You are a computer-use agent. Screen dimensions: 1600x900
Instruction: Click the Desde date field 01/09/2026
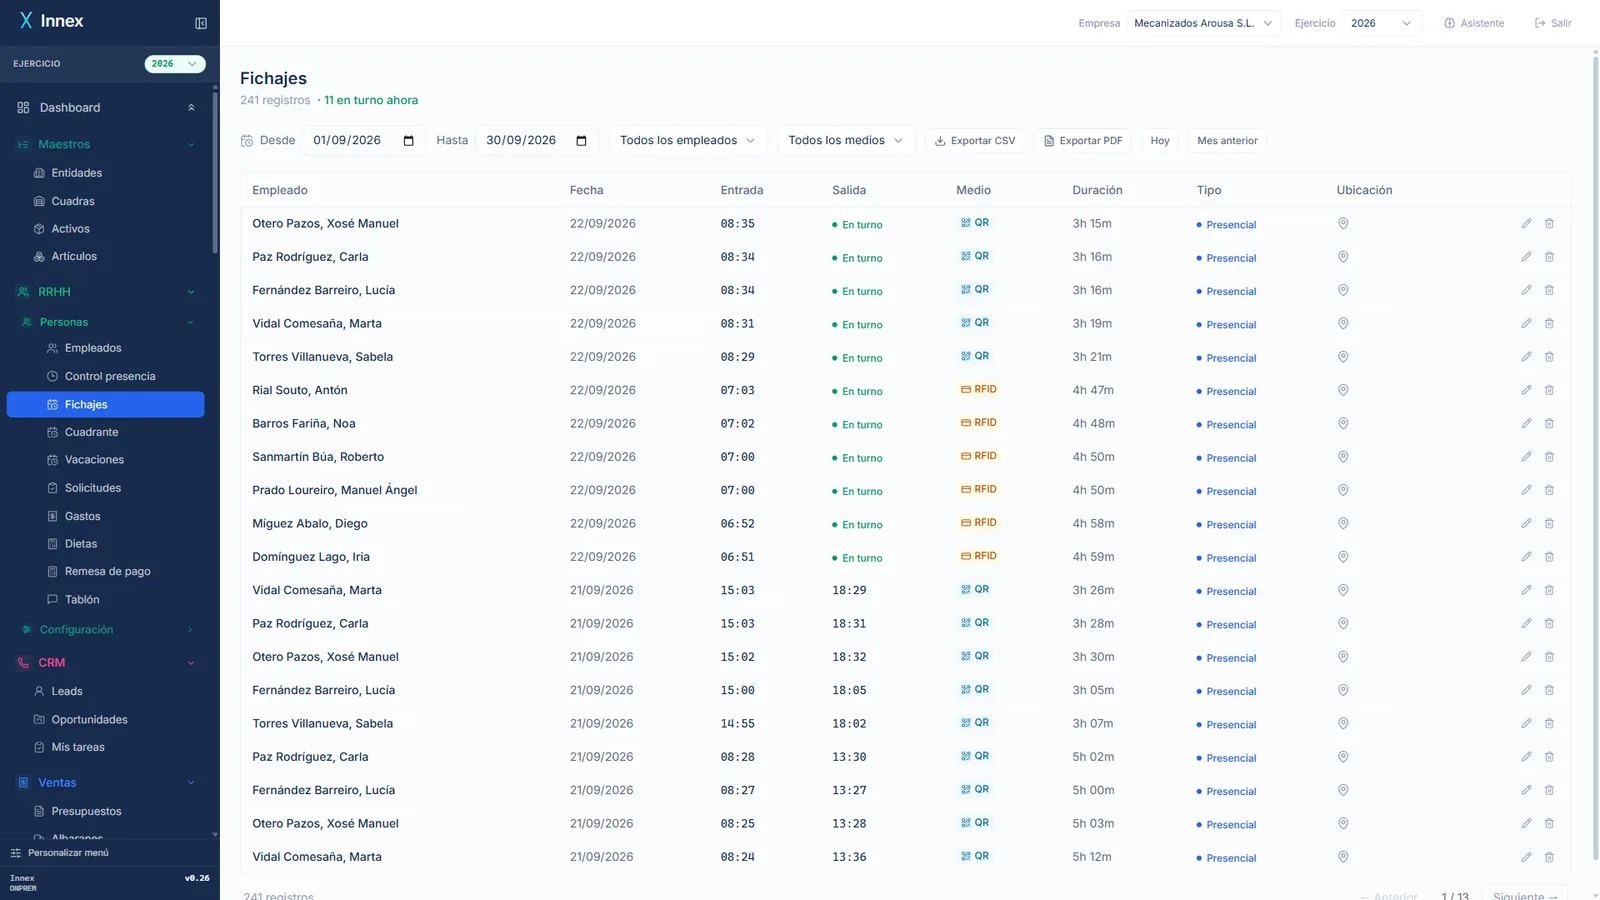point(364,141)
